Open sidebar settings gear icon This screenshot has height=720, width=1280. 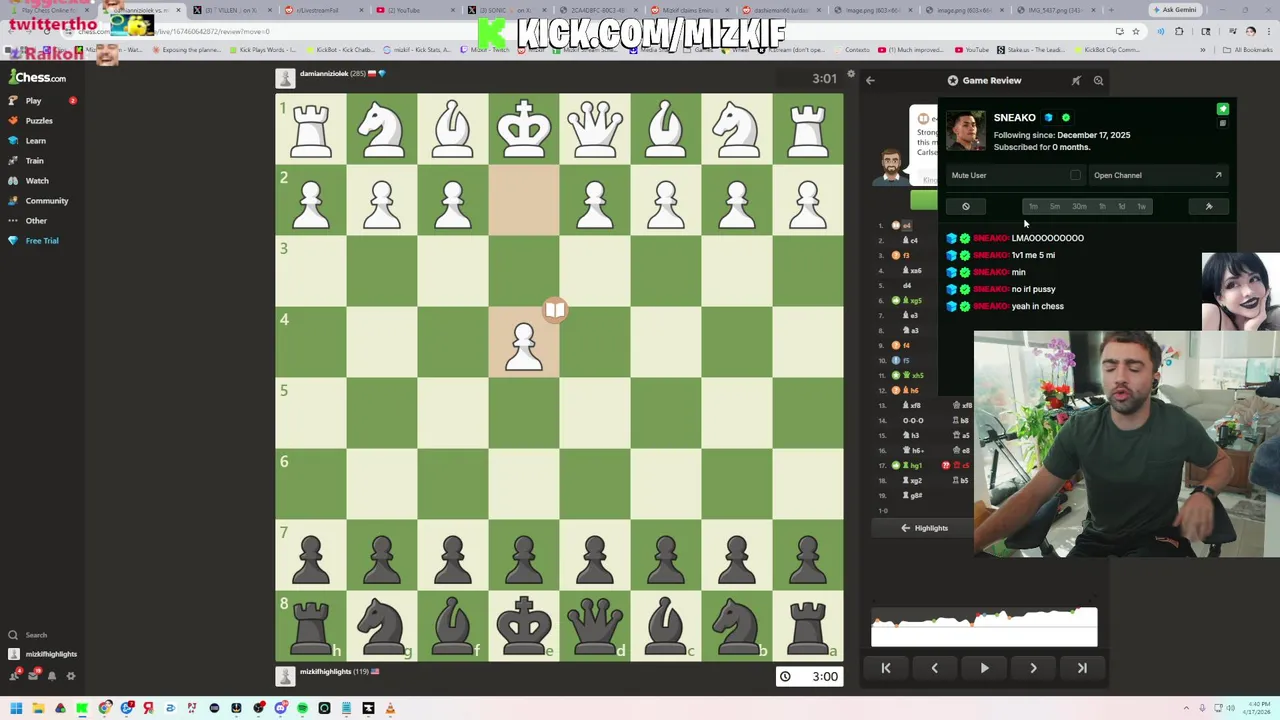71,676
